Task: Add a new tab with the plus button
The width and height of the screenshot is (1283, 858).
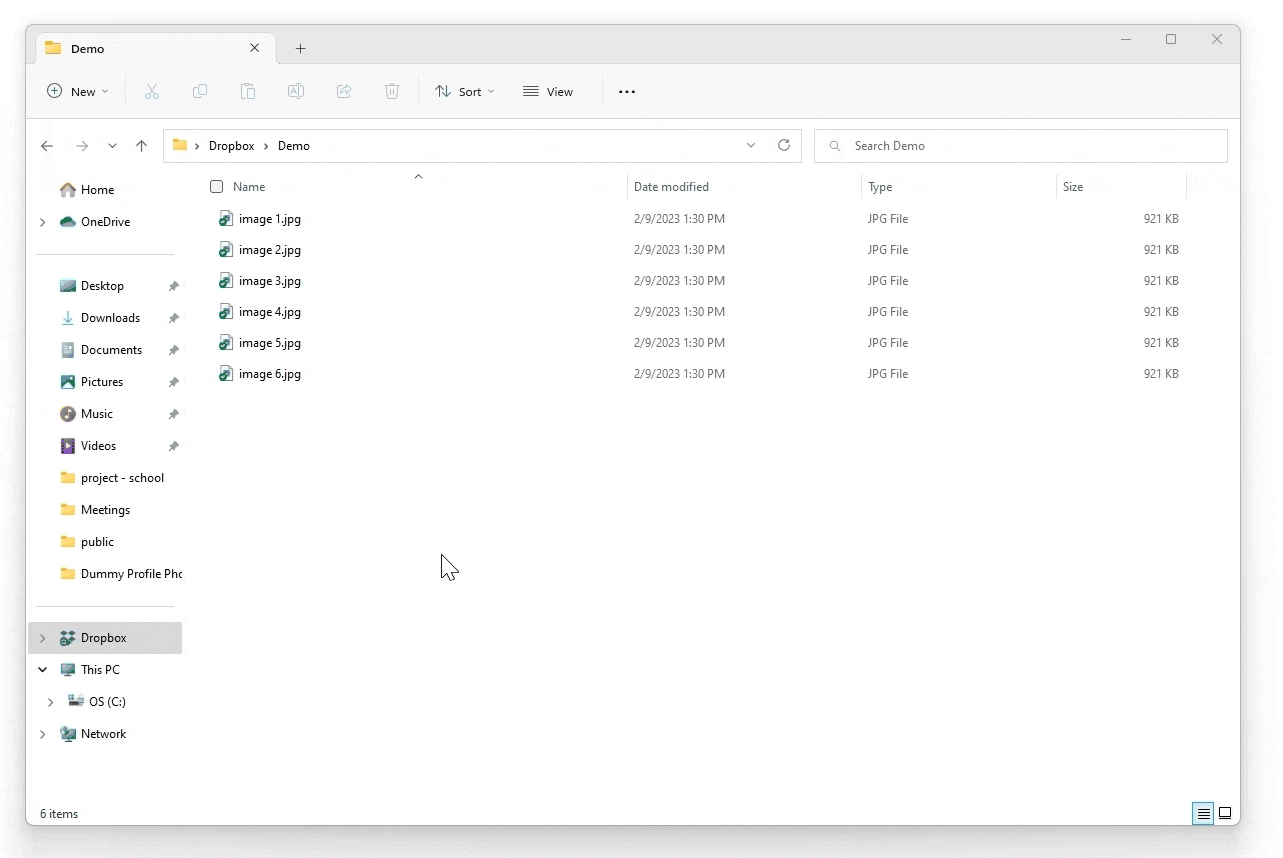Action: tap(300, 49)
